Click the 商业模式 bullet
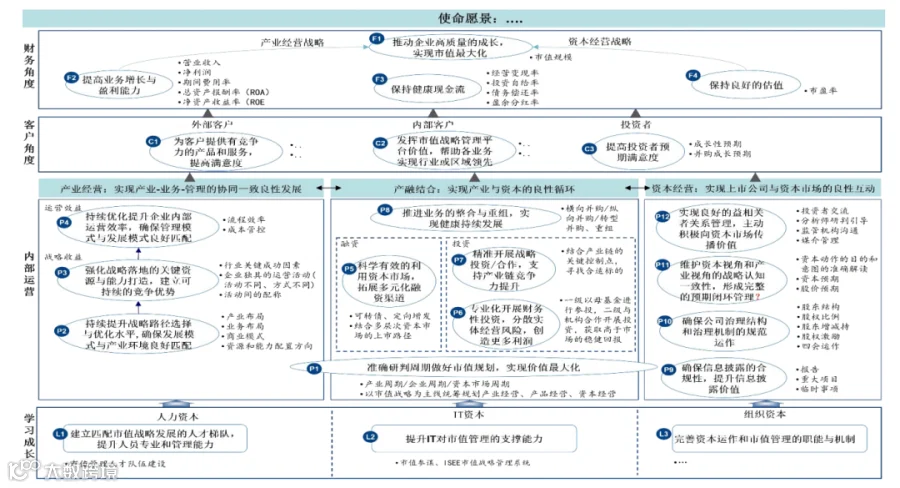 point(243,336)
